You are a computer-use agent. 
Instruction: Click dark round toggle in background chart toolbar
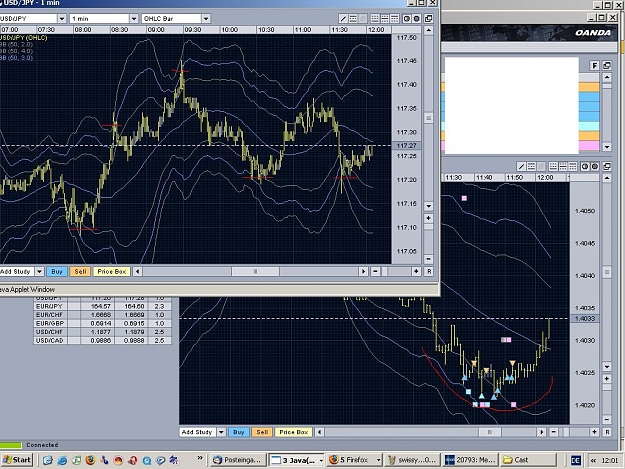coord(594,167)
